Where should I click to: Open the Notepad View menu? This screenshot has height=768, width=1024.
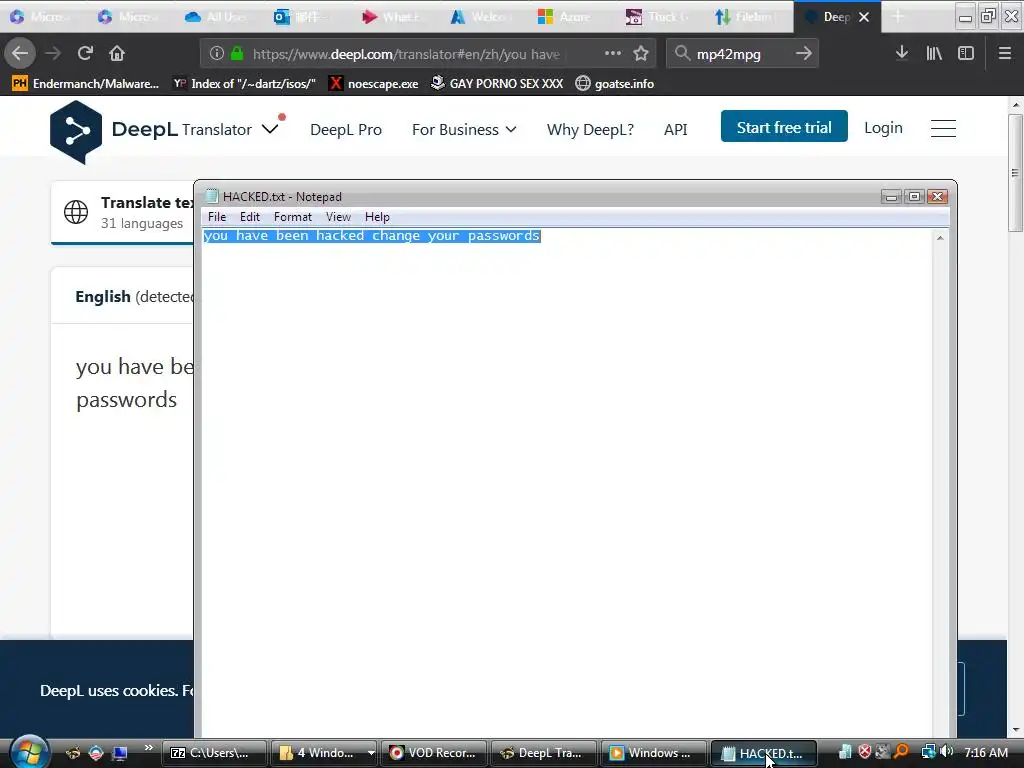point(338,217)
